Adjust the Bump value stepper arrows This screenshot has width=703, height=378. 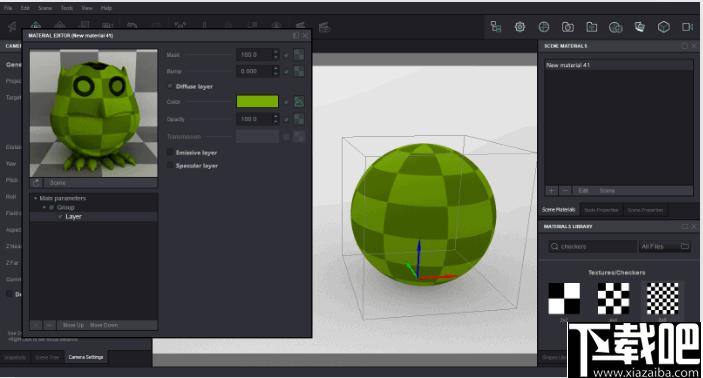click(x=276, y=71)
